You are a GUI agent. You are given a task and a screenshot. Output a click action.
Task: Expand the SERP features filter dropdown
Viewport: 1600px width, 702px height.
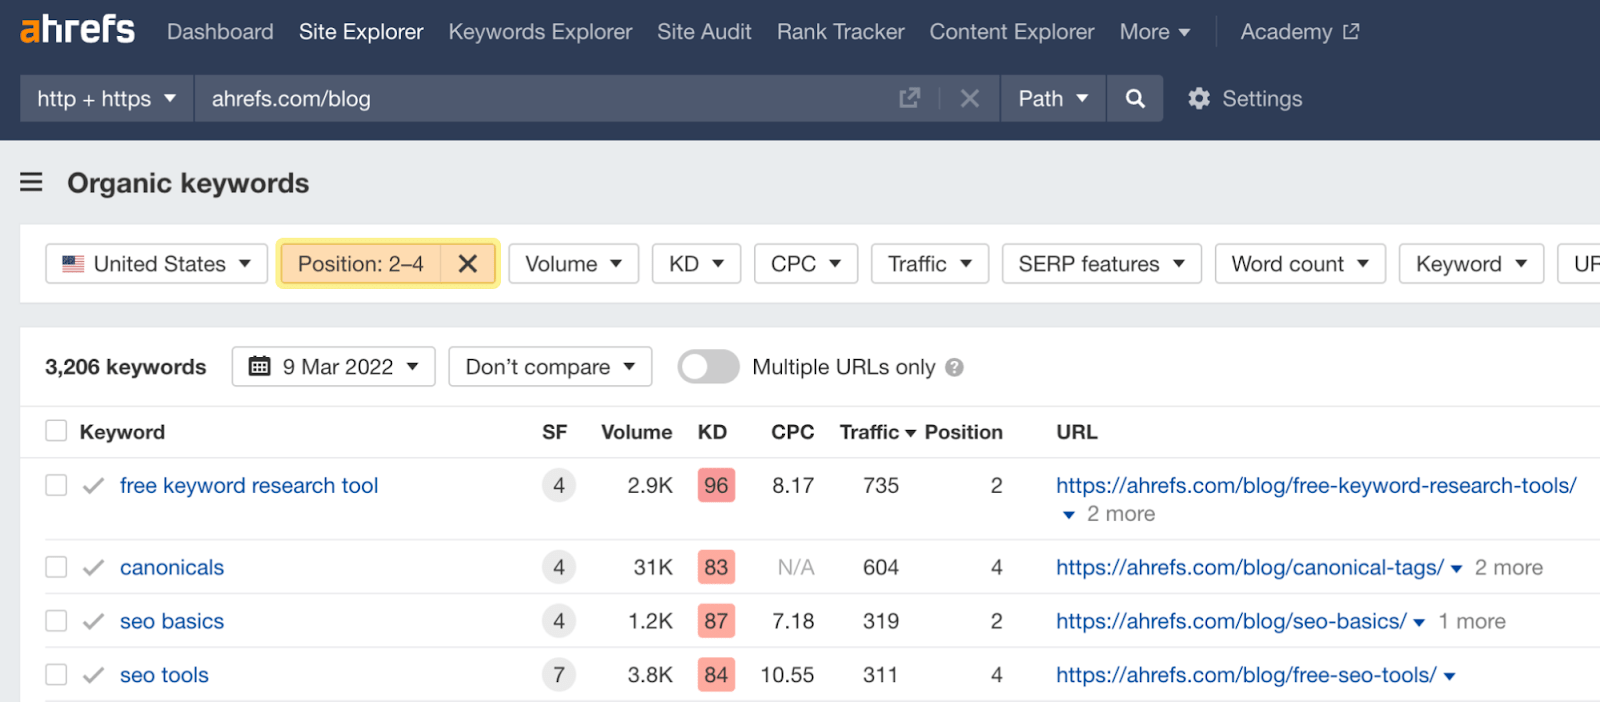pyautogui.click(x=1101, y=264)
